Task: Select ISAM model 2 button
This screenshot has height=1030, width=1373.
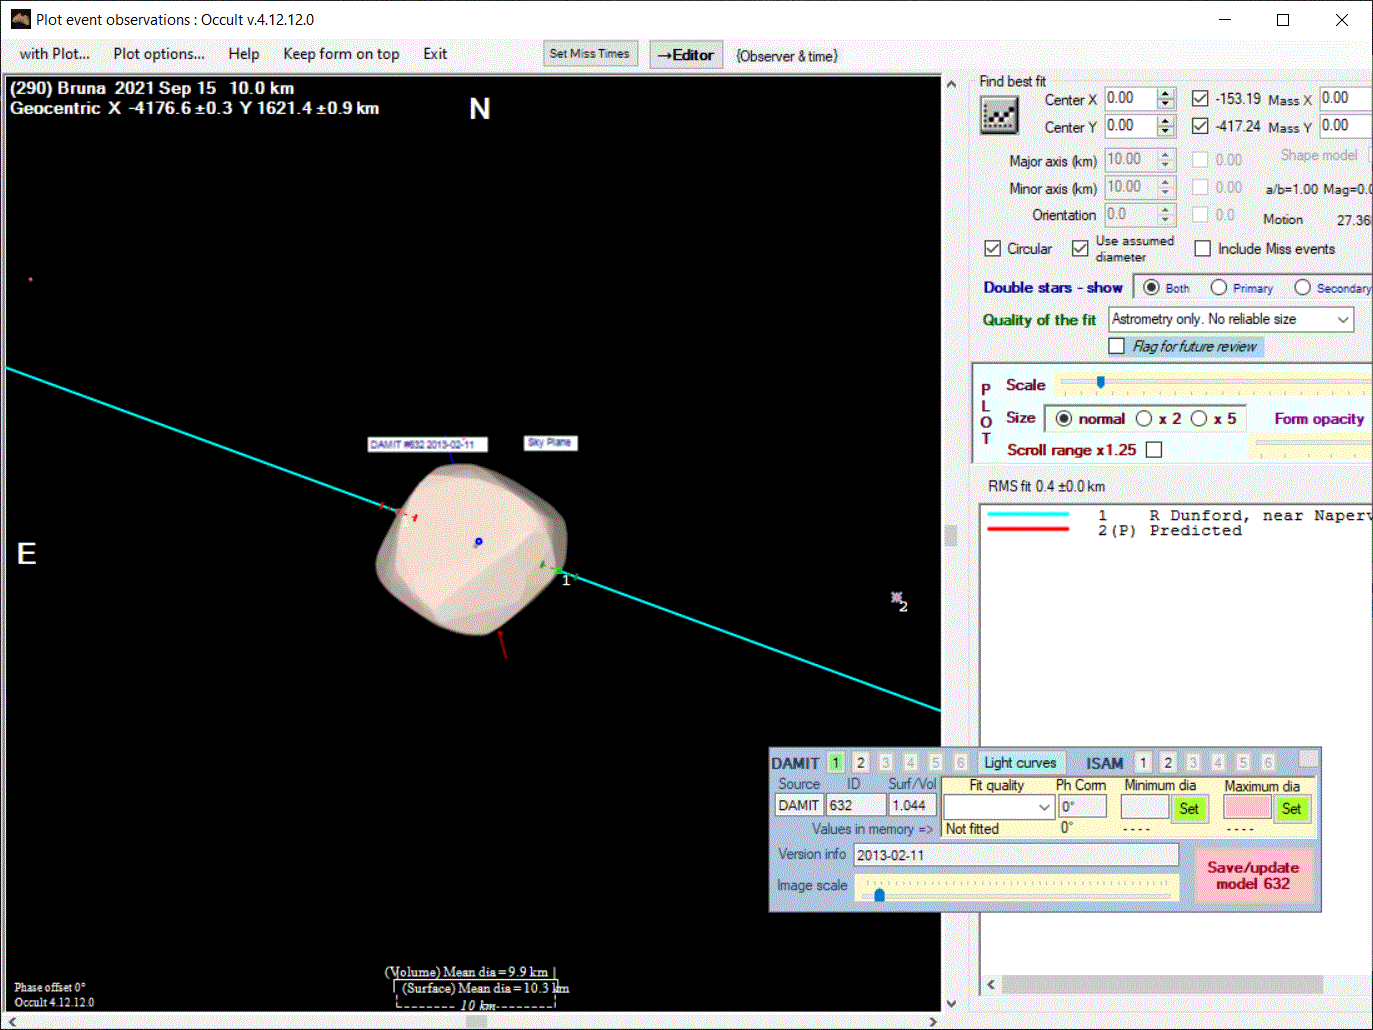Action: [1168, 762]
